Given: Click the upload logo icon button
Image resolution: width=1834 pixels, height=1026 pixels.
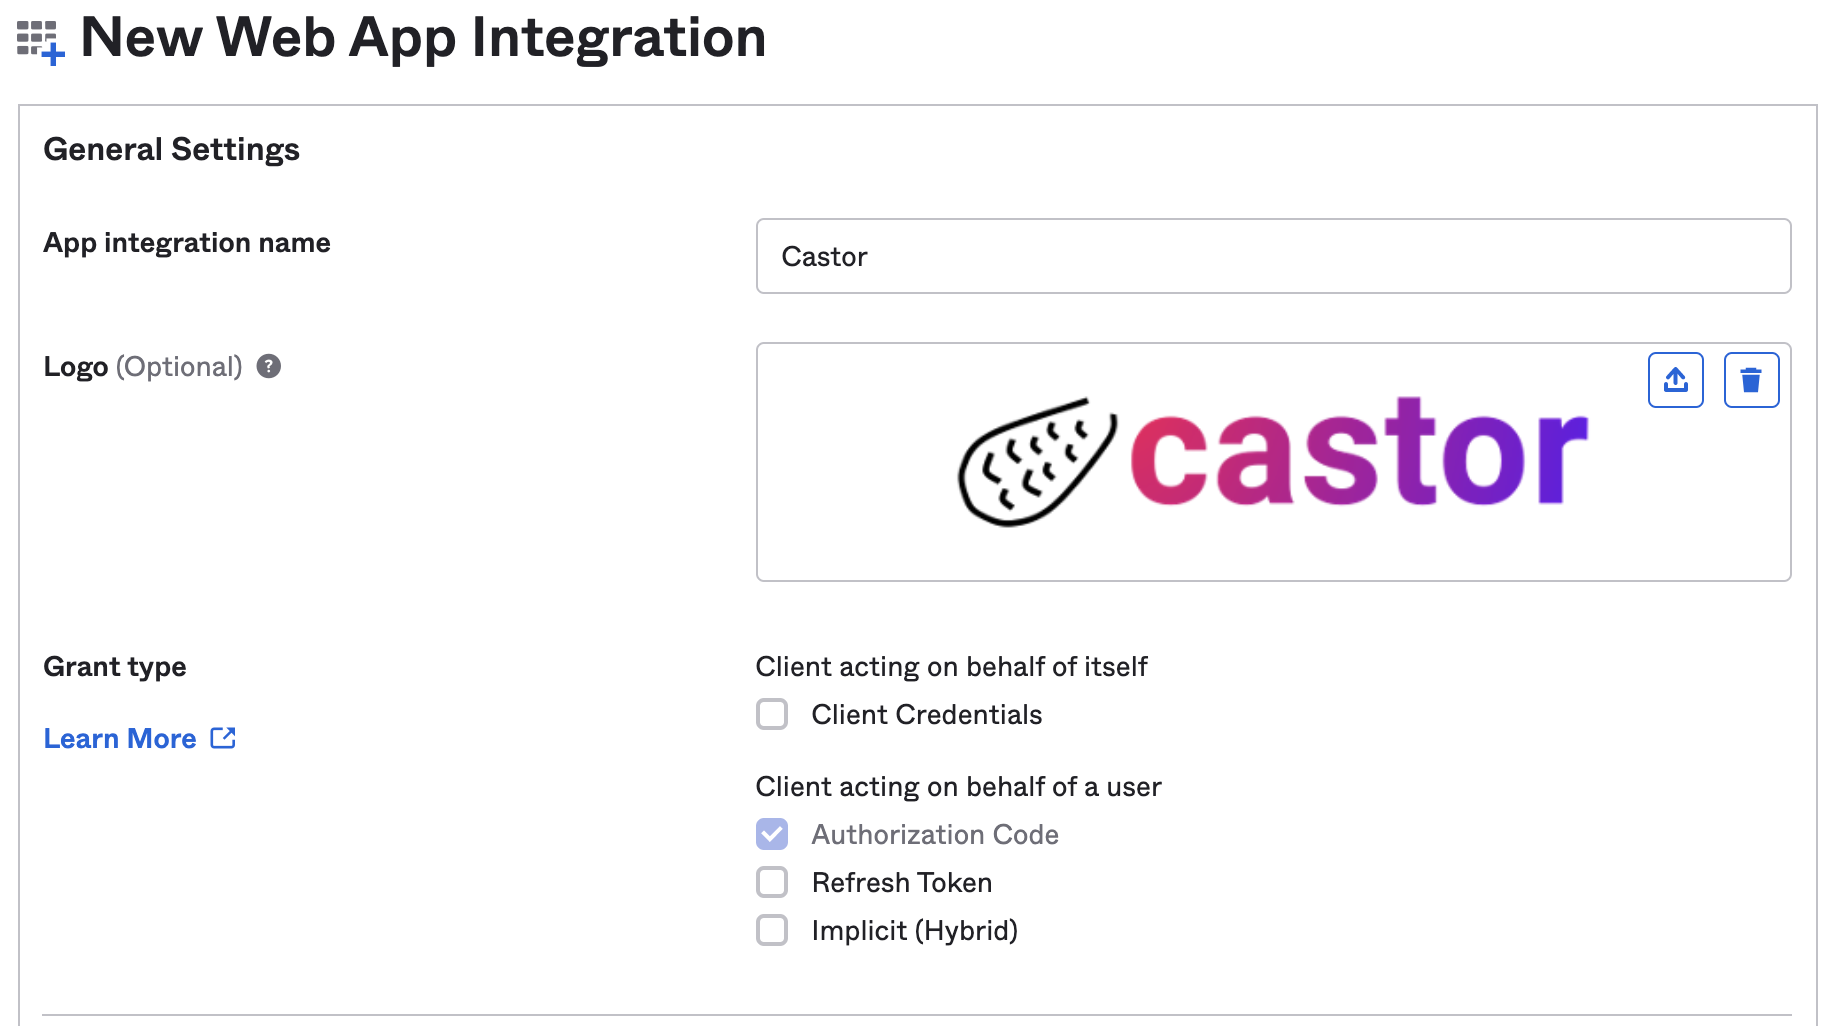Looking at the screenshot, I should 1675,380.
